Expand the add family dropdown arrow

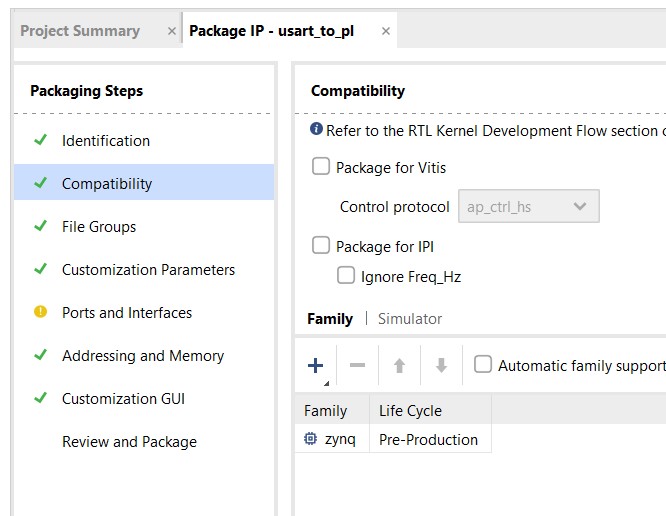tap(324, 382)
